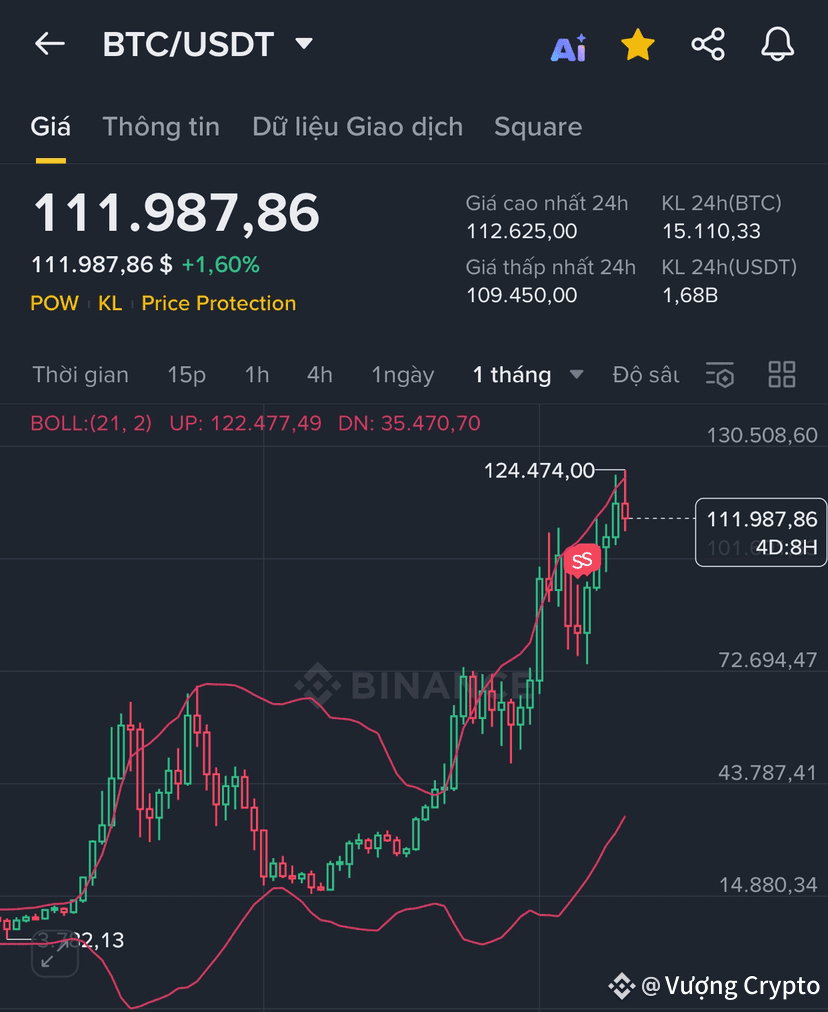Tap the share icon

pyautogui.click(x=708, y=45)
